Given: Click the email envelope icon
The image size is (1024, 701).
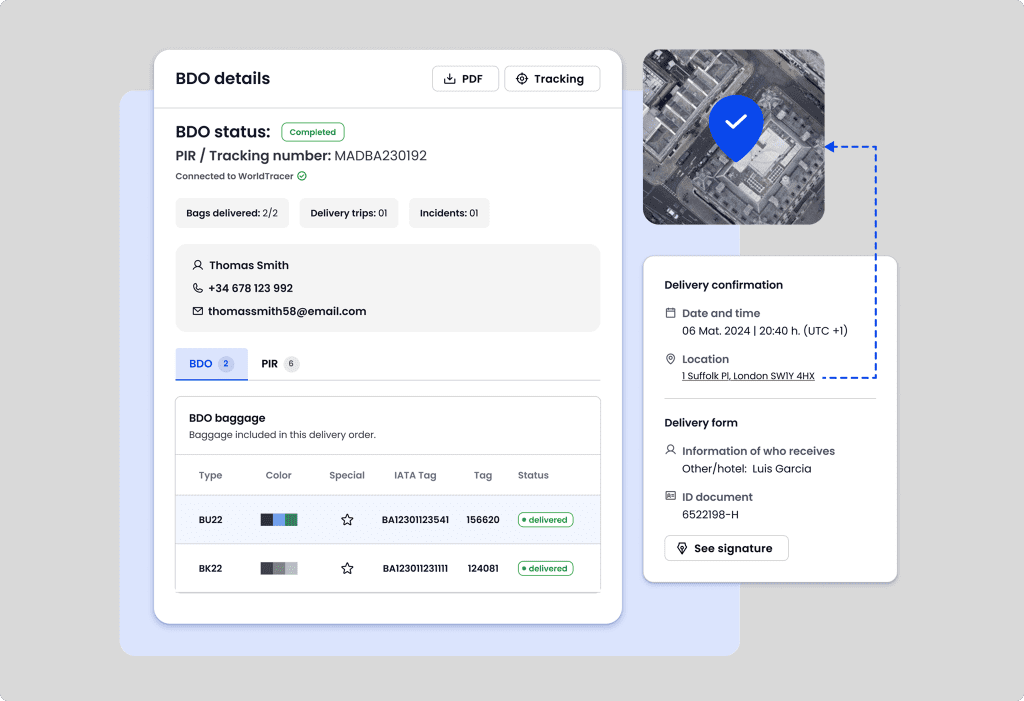Looking at the screenshot, I should (x=197, y=311).
